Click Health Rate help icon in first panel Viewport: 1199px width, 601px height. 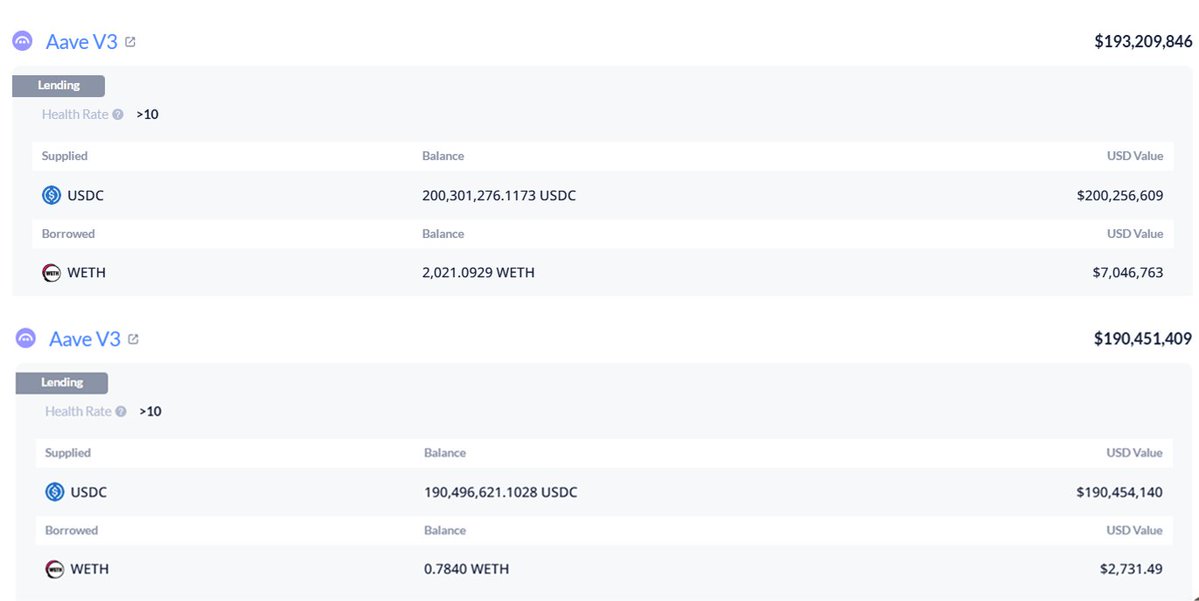[118, 115]
